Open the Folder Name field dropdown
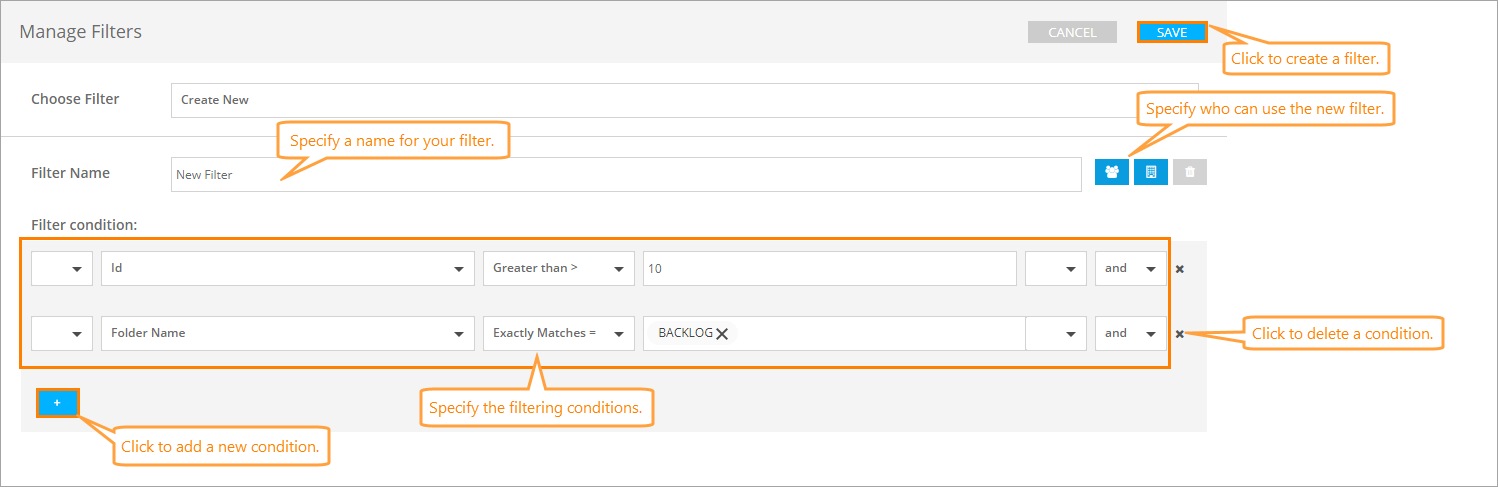 point(288,333)
